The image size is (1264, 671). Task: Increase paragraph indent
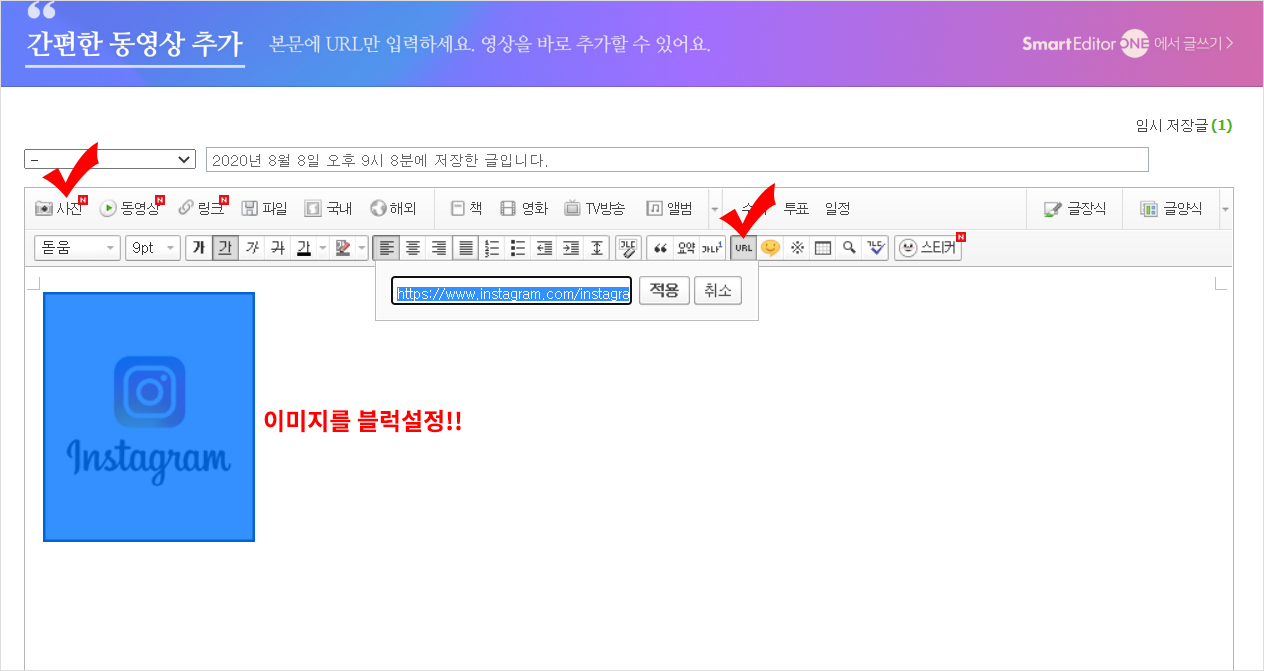(571, 248)
